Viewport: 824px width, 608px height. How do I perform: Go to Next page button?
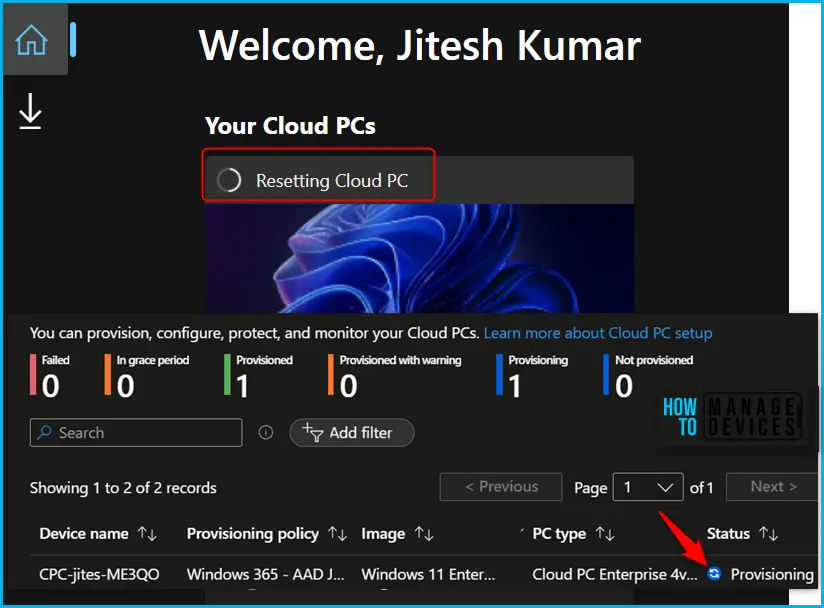coord(773,487)
